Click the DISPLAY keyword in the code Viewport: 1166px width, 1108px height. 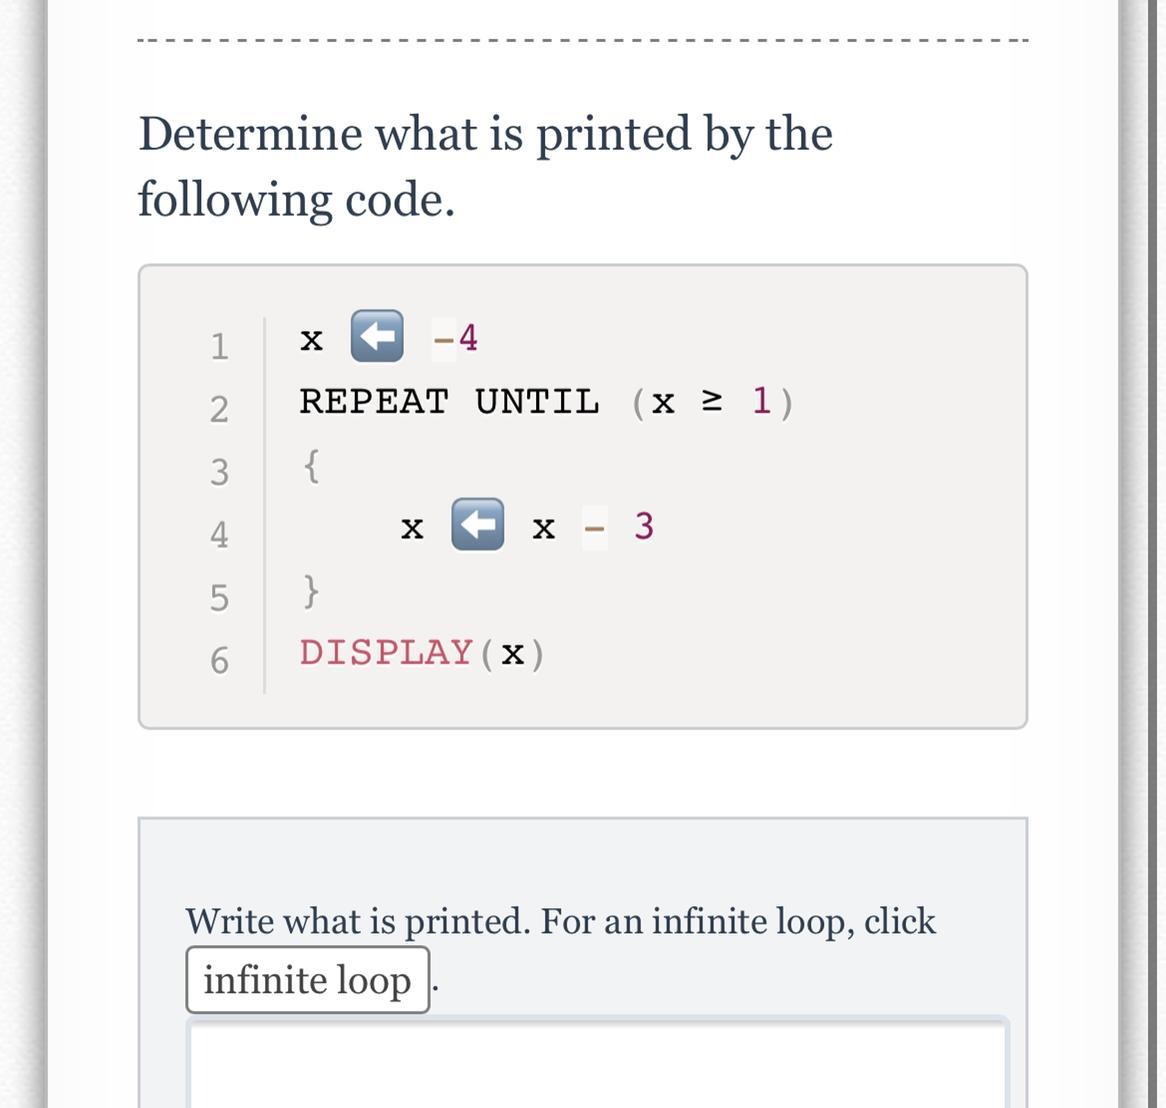(x=386, y=652)
